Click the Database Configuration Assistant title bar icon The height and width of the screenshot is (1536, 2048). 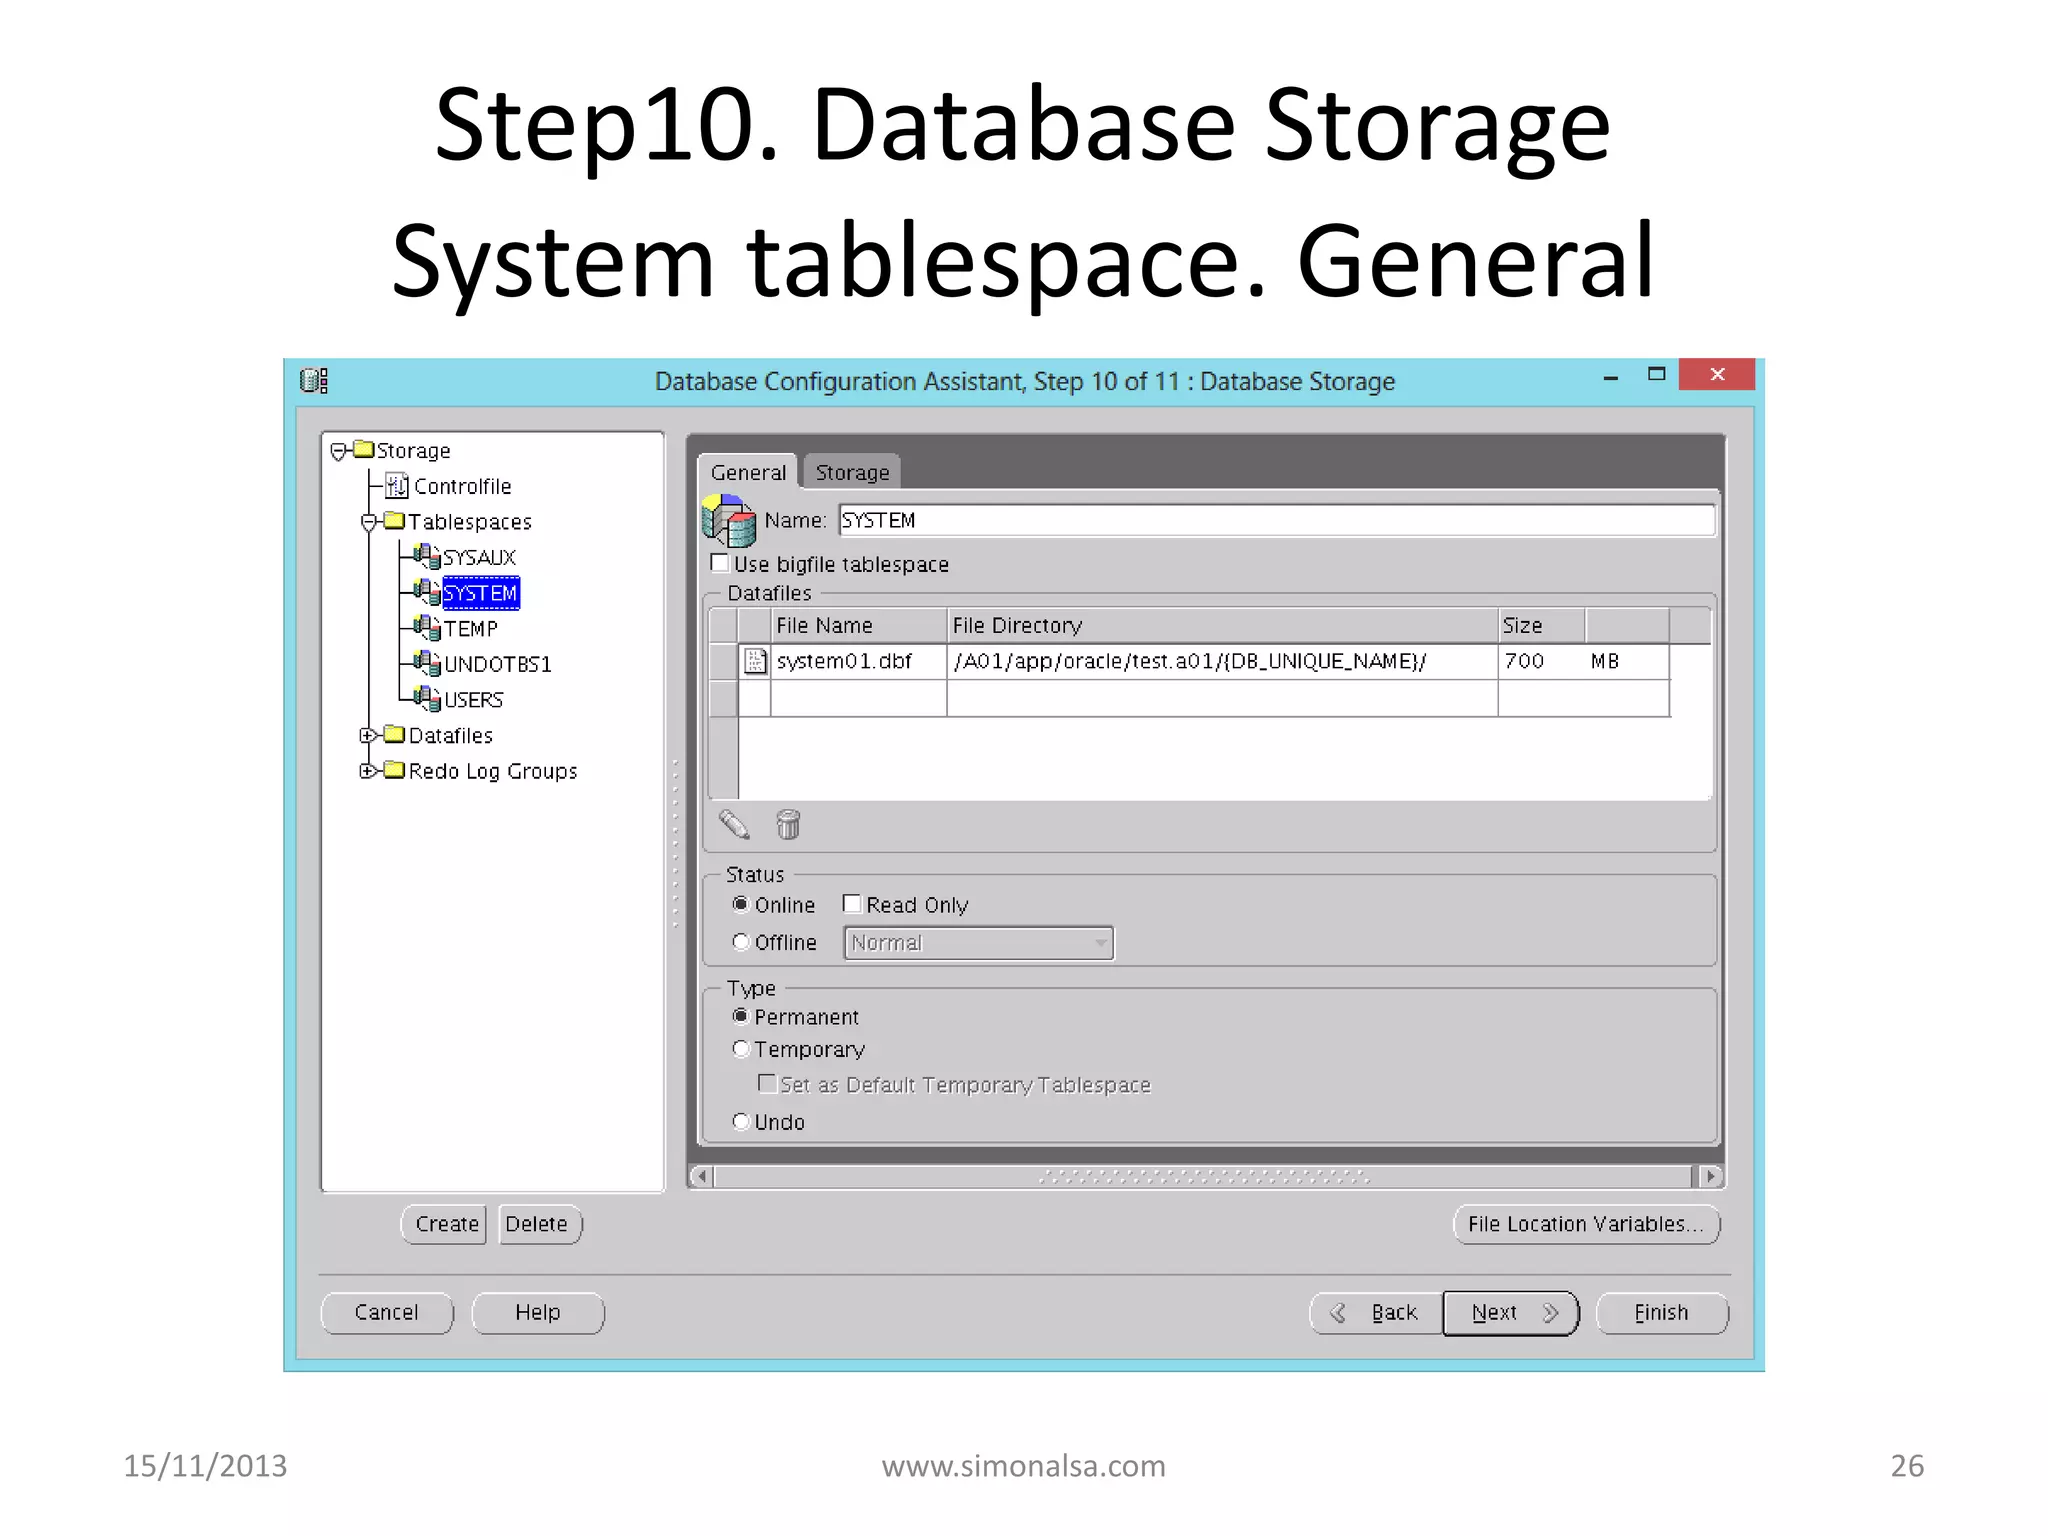coord(314,381)
